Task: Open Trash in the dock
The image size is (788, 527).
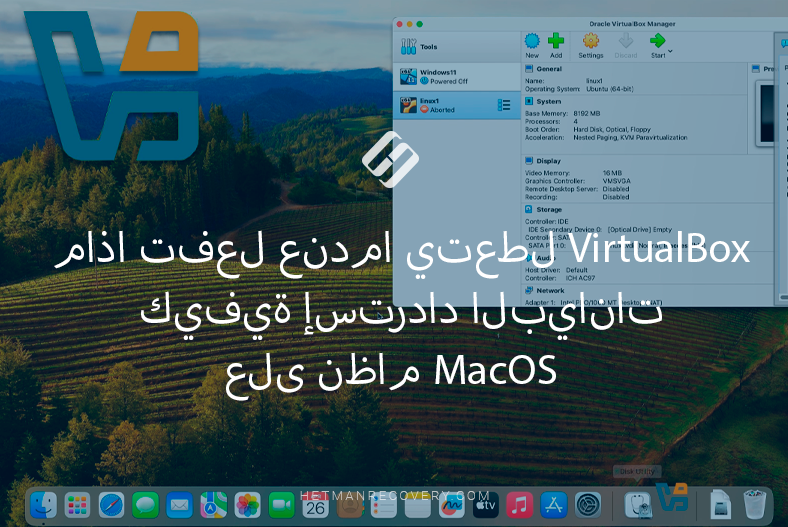Action: 754,505
